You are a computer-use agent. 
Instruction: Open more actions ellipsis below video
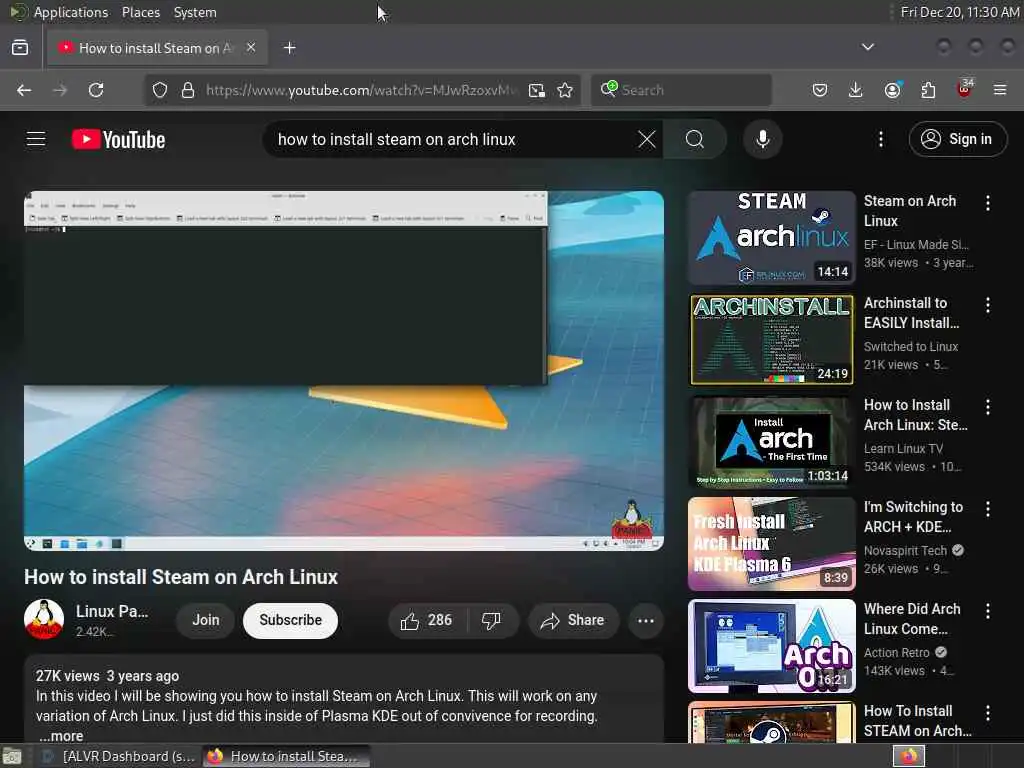646,620
